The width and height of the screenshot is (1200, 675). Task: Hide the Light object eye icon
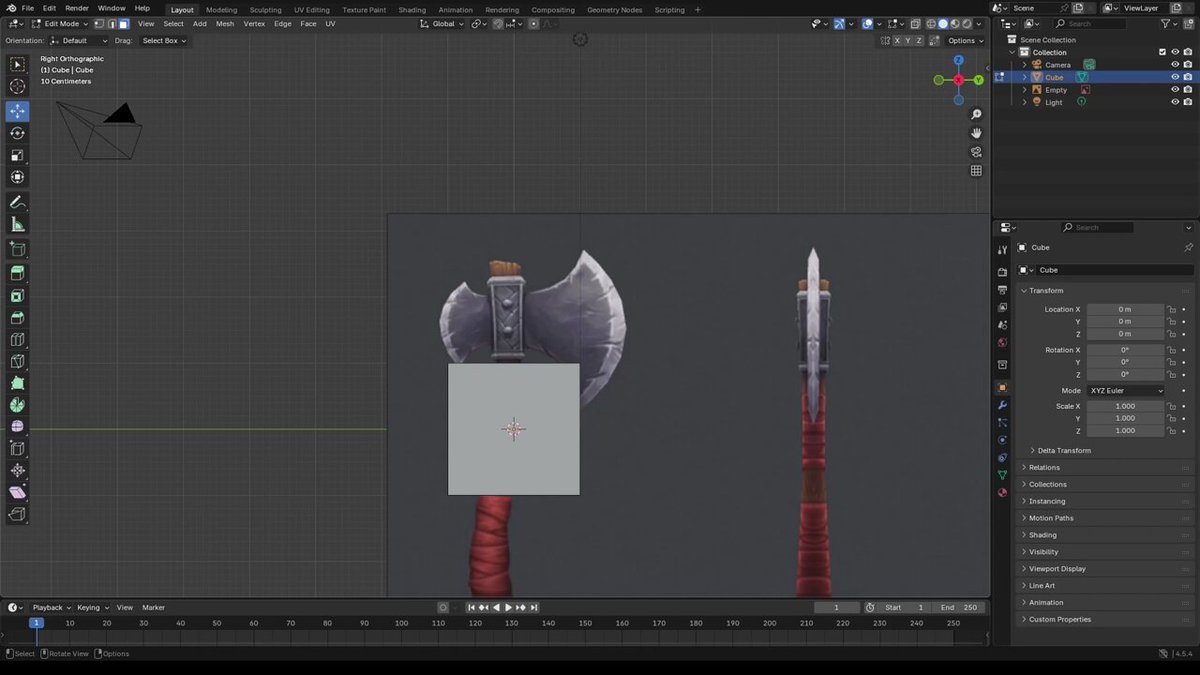[x=1175, y=102]
